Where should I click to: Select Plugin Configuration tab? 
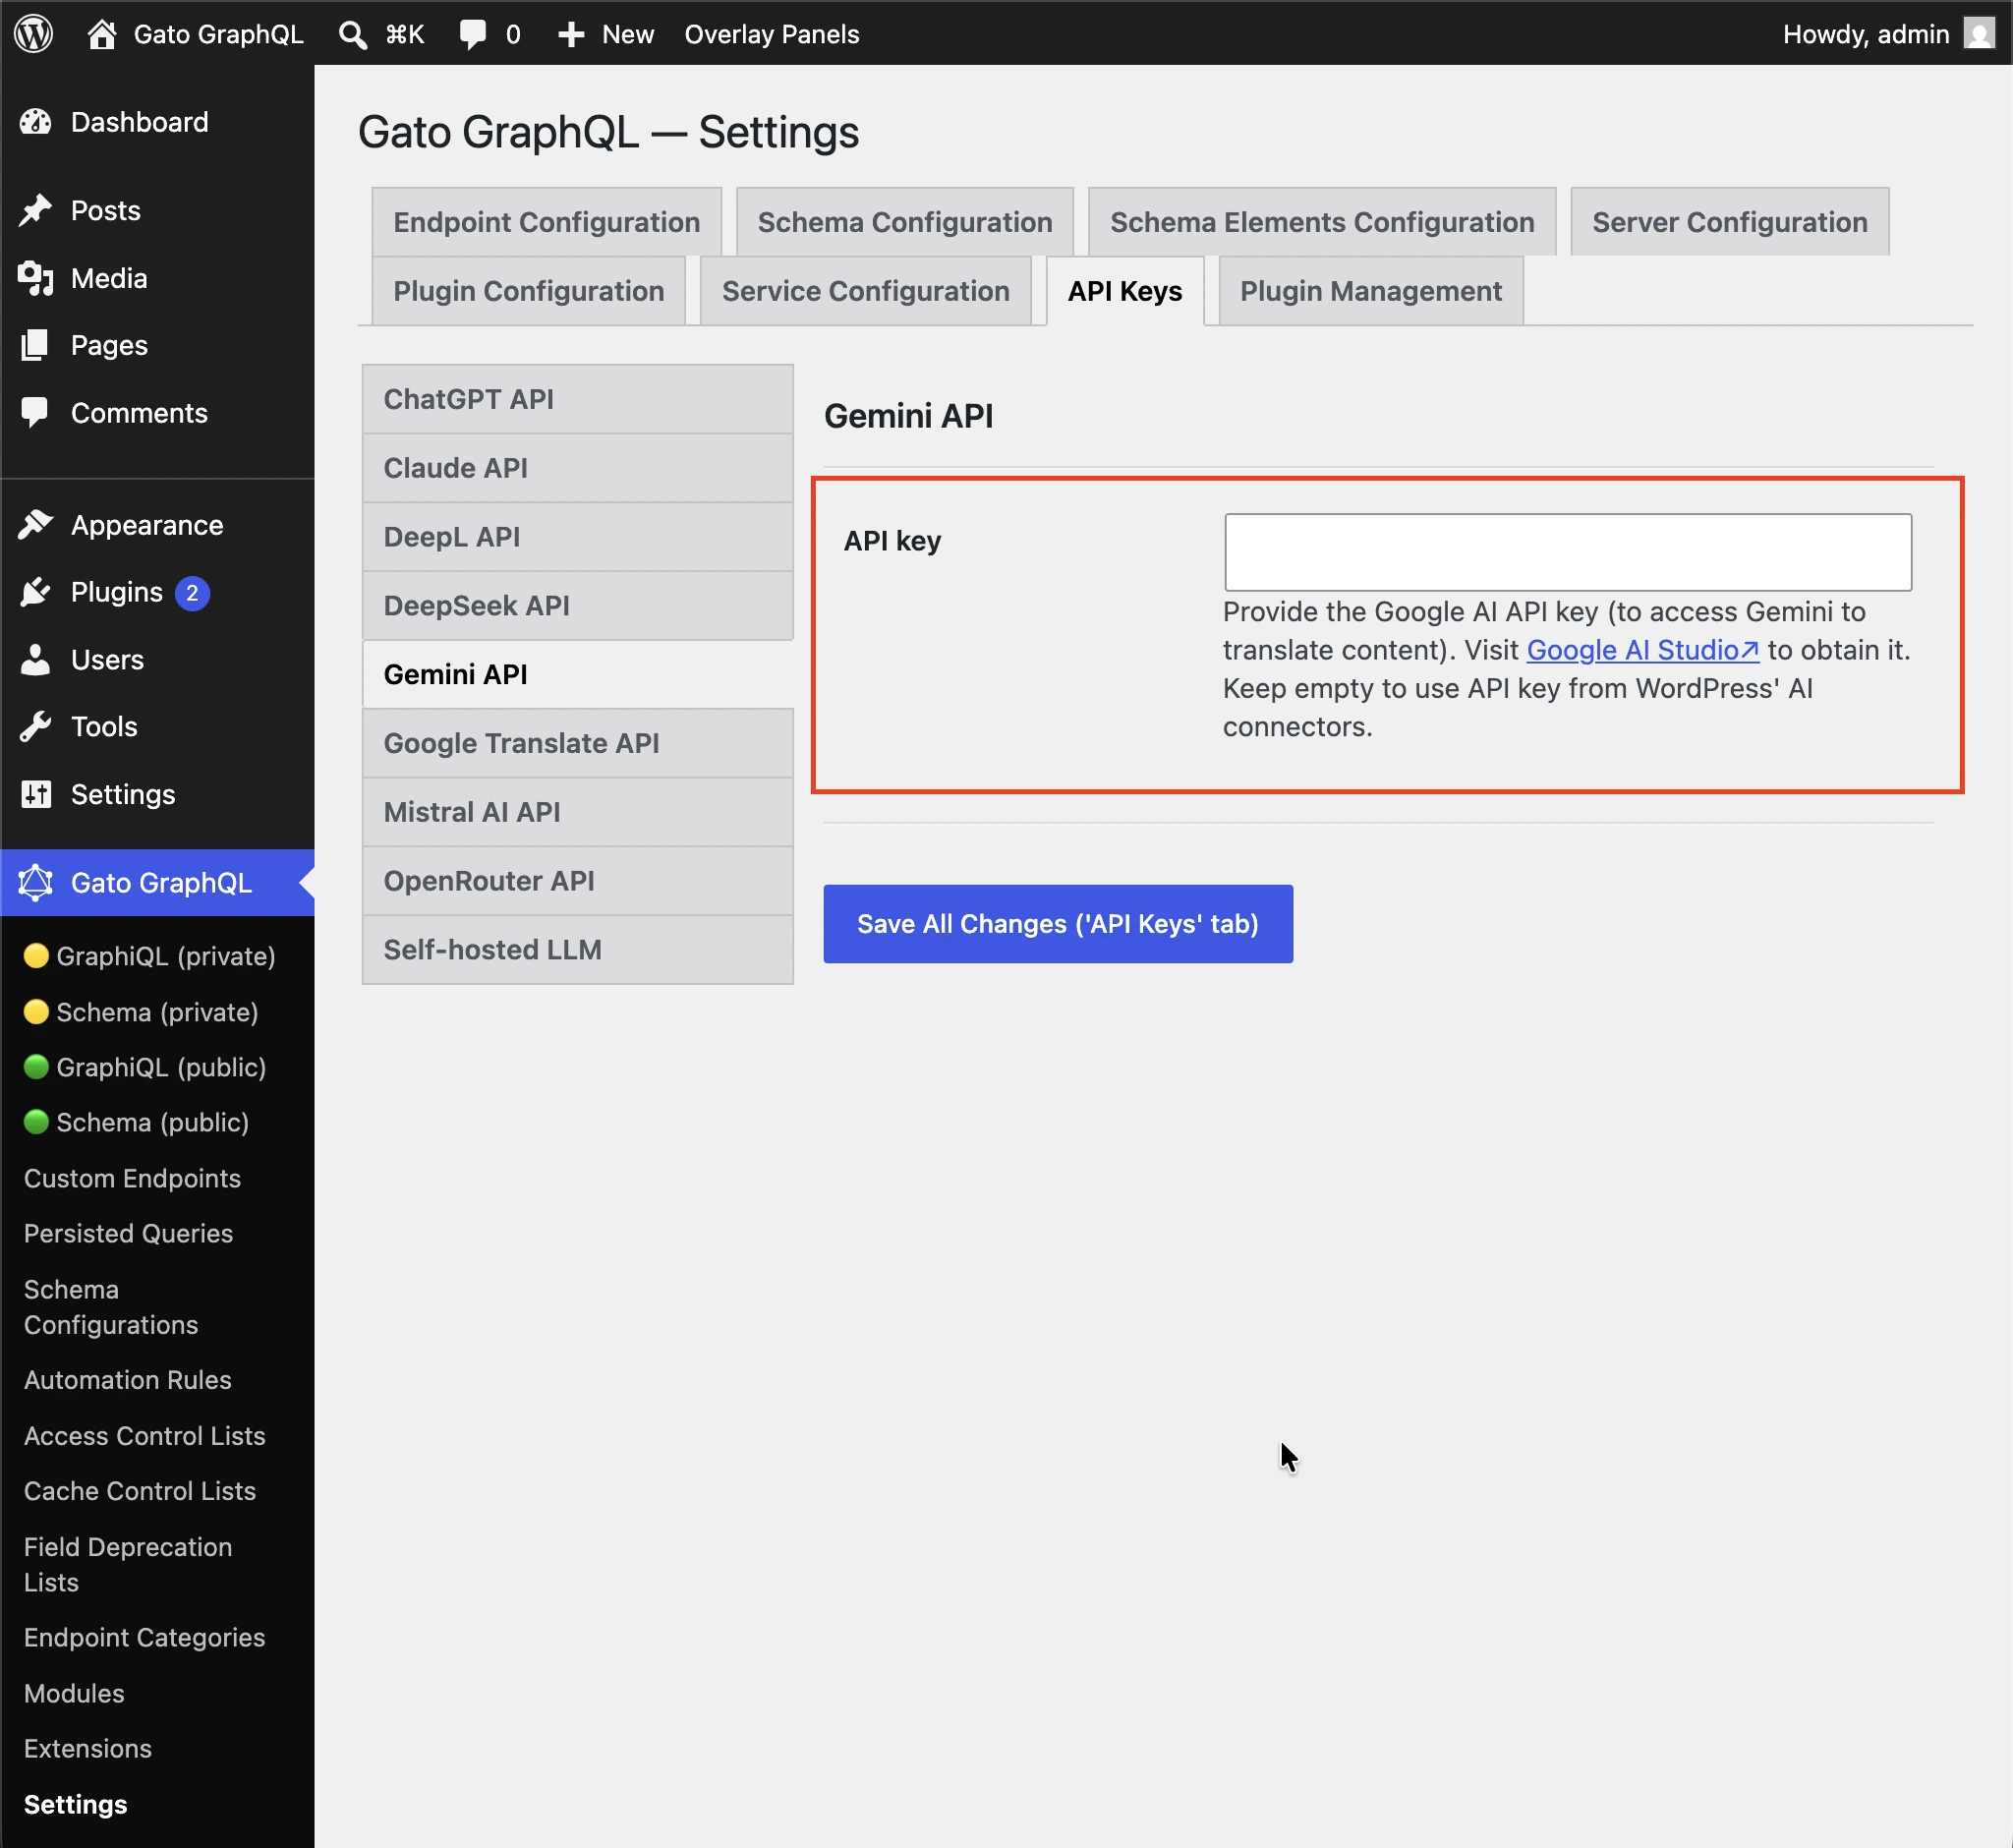click(528, 291)
